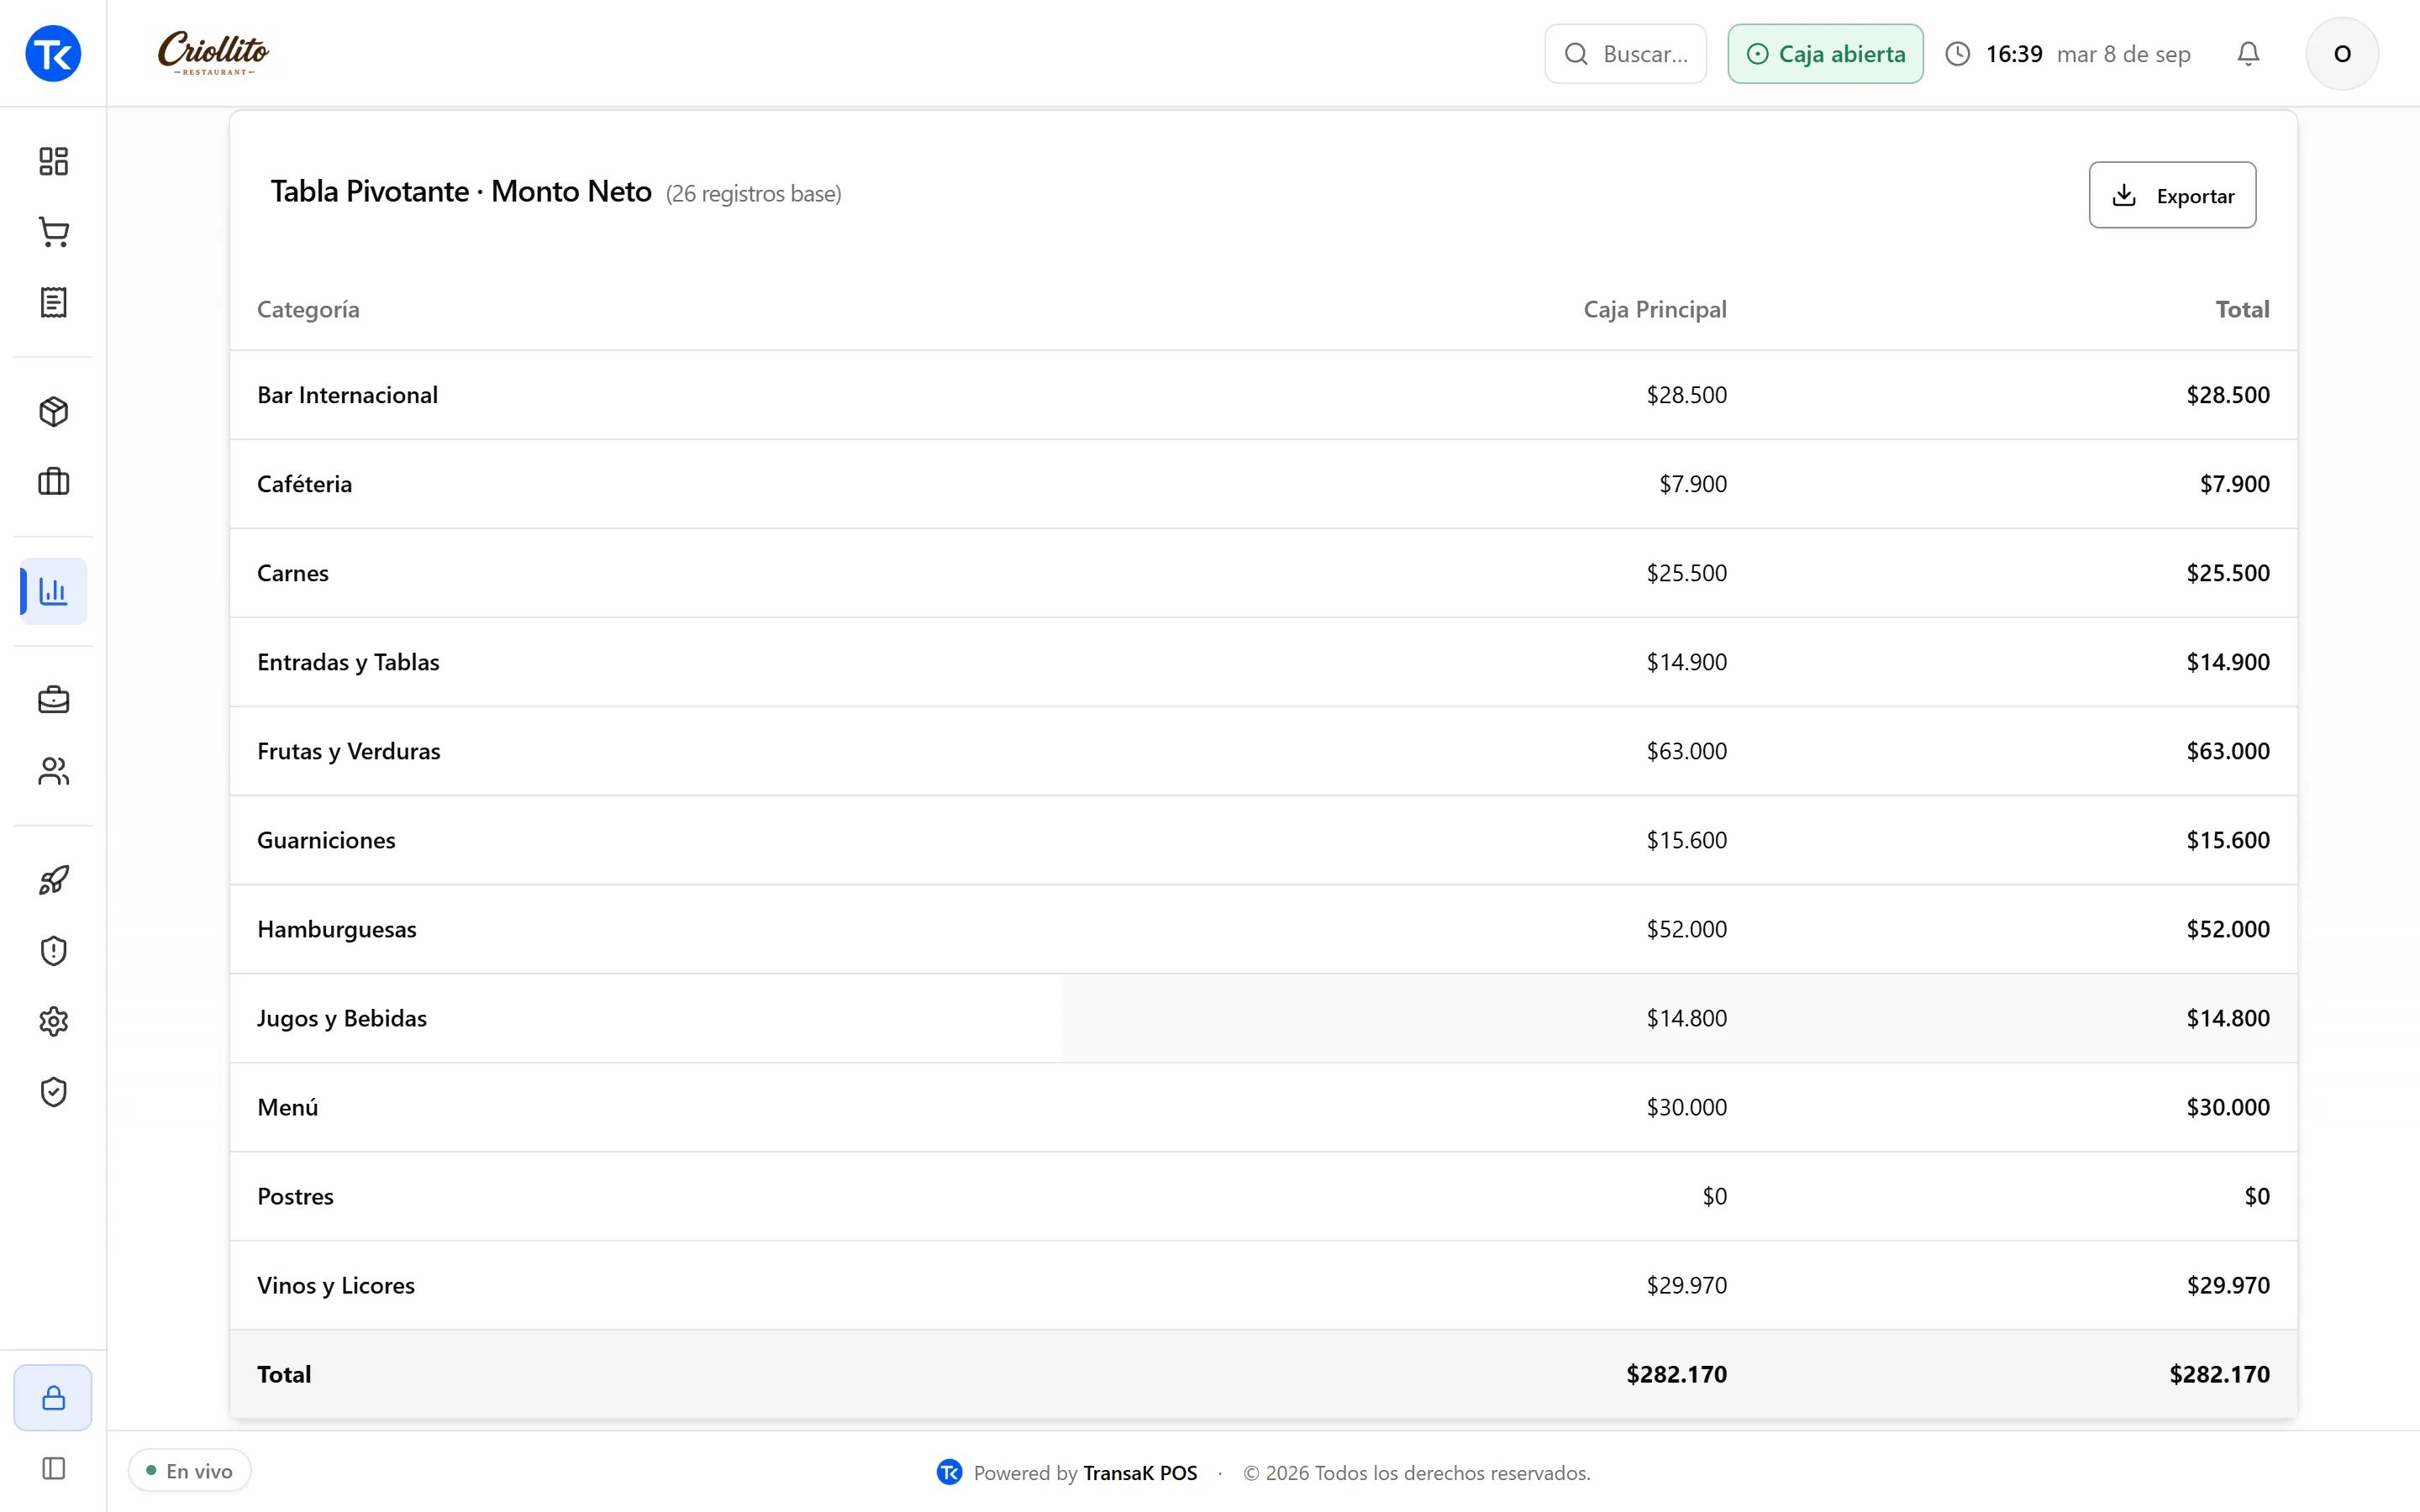The width and height of the screenshot is (2420, 1512).
Task: Toggle the sidebar collapse panel icon
Action: pos(53,1468)
